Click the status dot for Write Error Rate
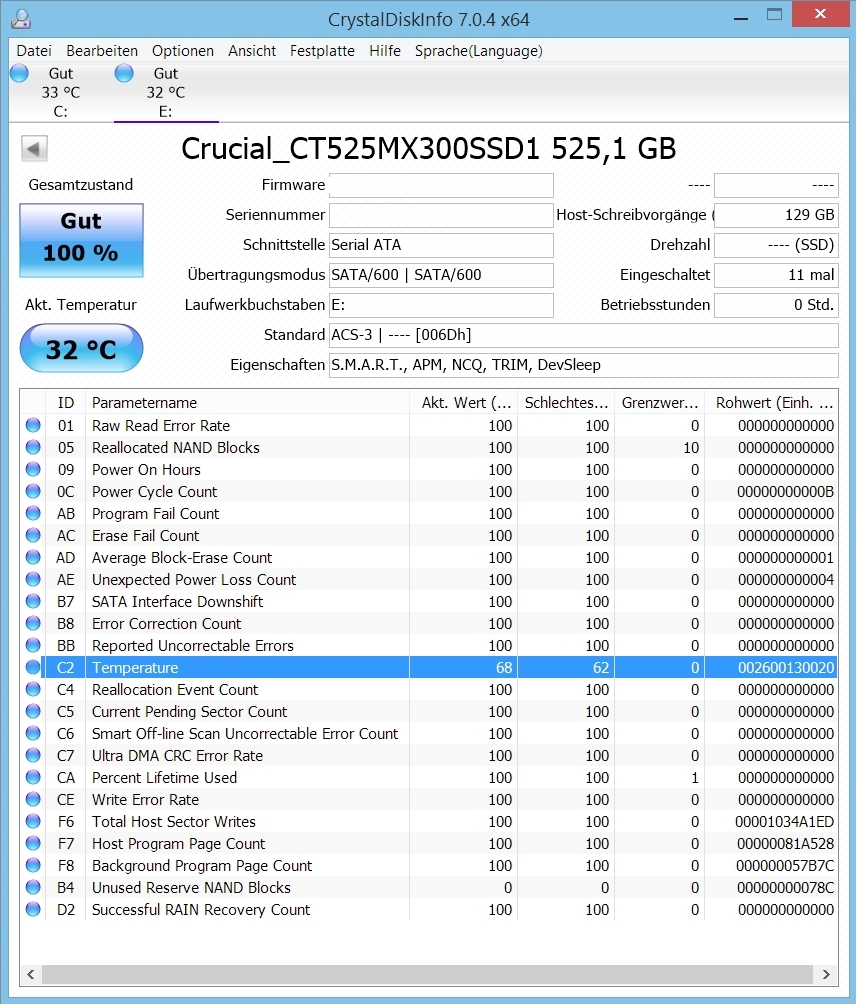856x1004 pixels. [33, 799]
